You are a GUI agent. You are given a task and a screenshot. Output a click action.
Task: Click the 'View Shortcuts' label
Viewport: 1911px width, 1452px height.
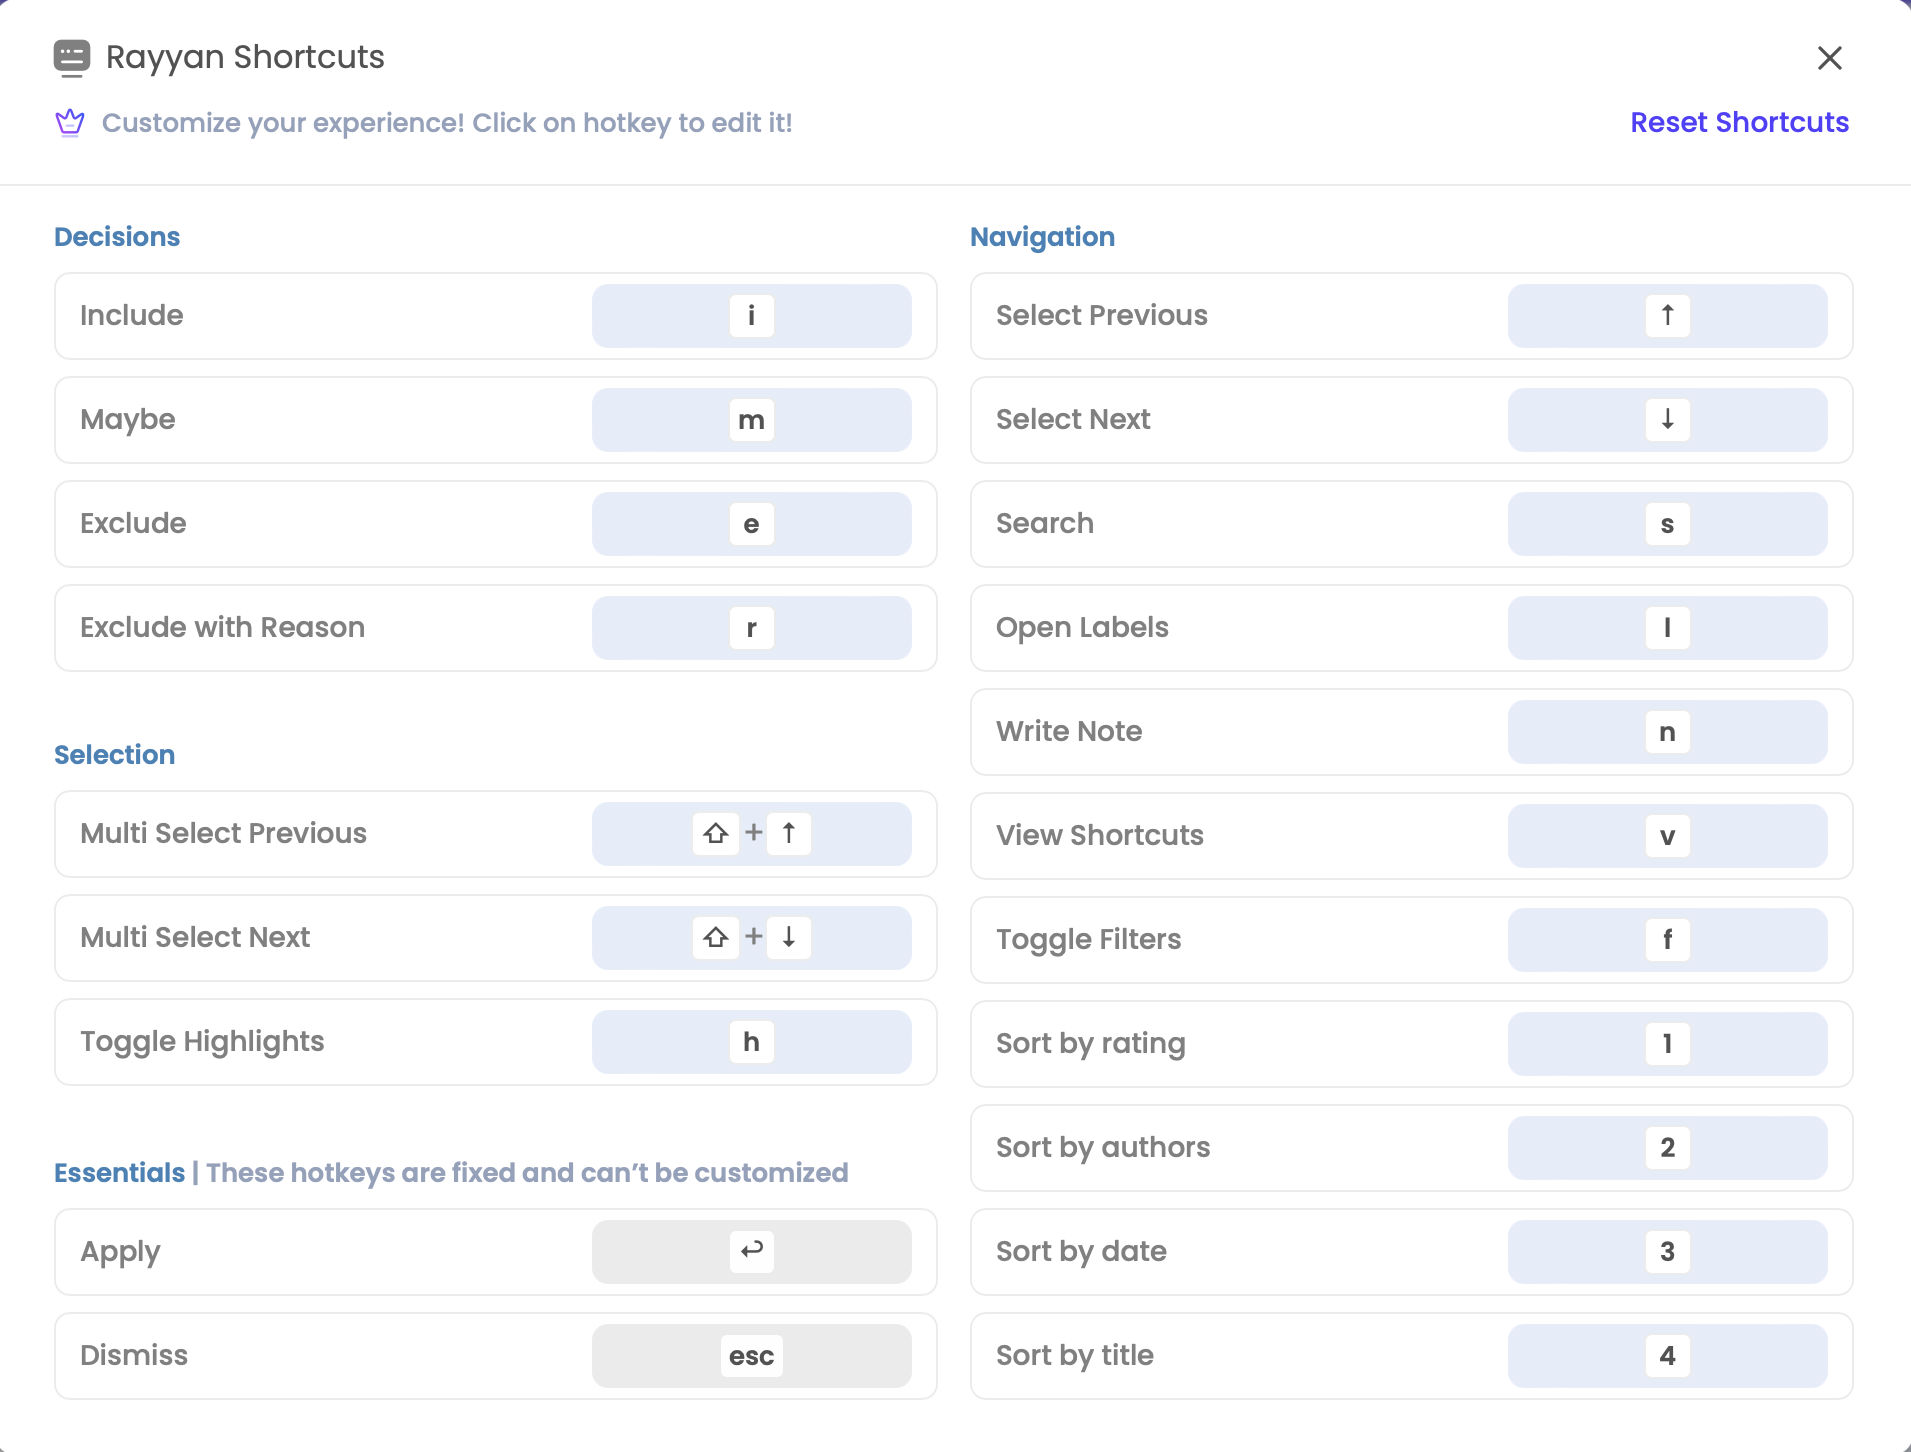tap(1100, 836)
